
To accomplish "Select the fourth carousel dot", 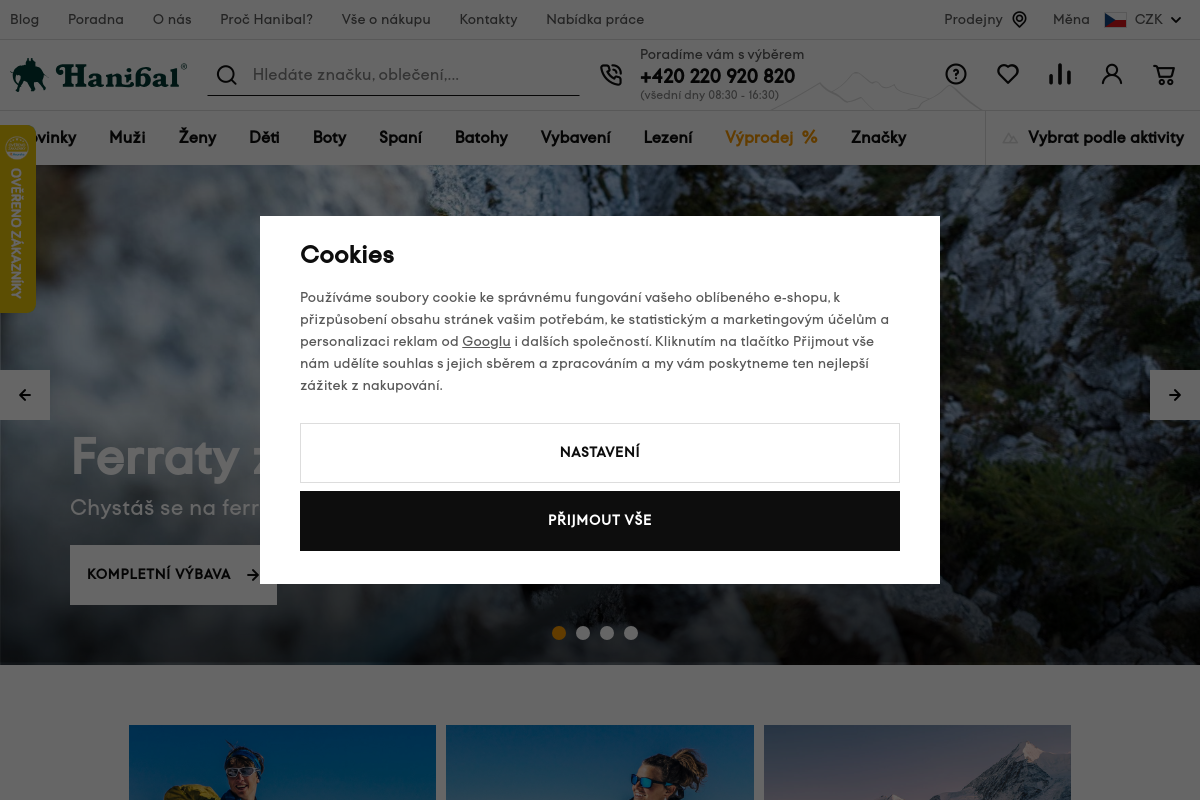I will [631, 633].
